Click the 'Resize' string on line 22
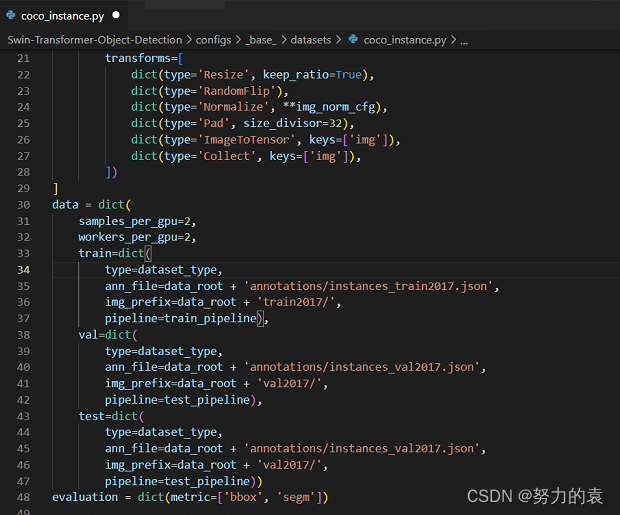 click(x=223, y=75)
